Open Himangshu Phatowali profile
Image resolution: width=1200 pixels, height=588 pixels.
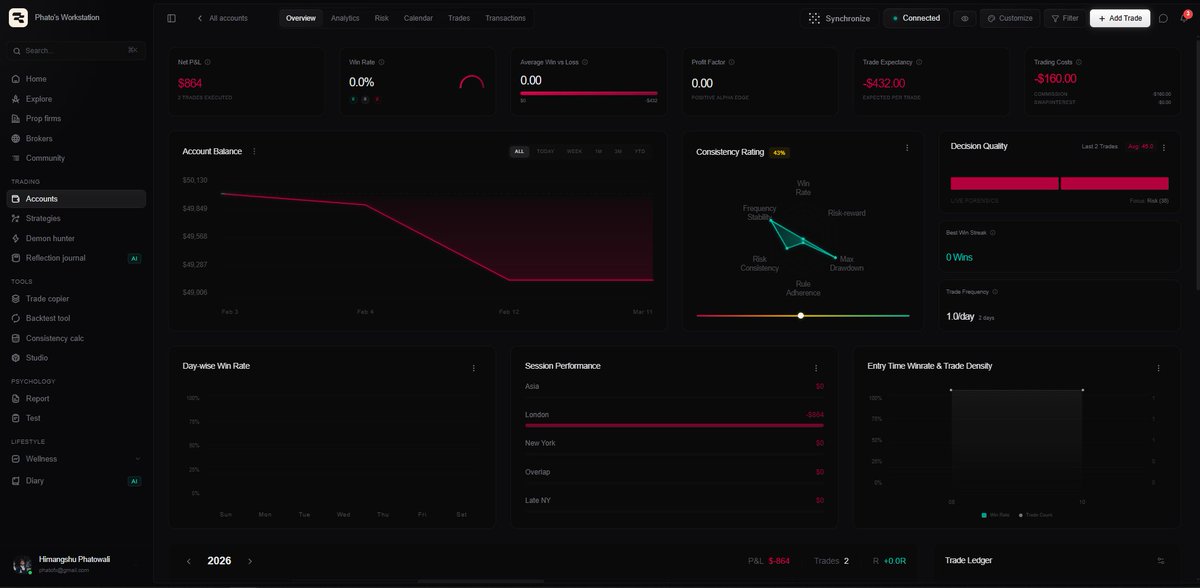[x=77, y=564]
